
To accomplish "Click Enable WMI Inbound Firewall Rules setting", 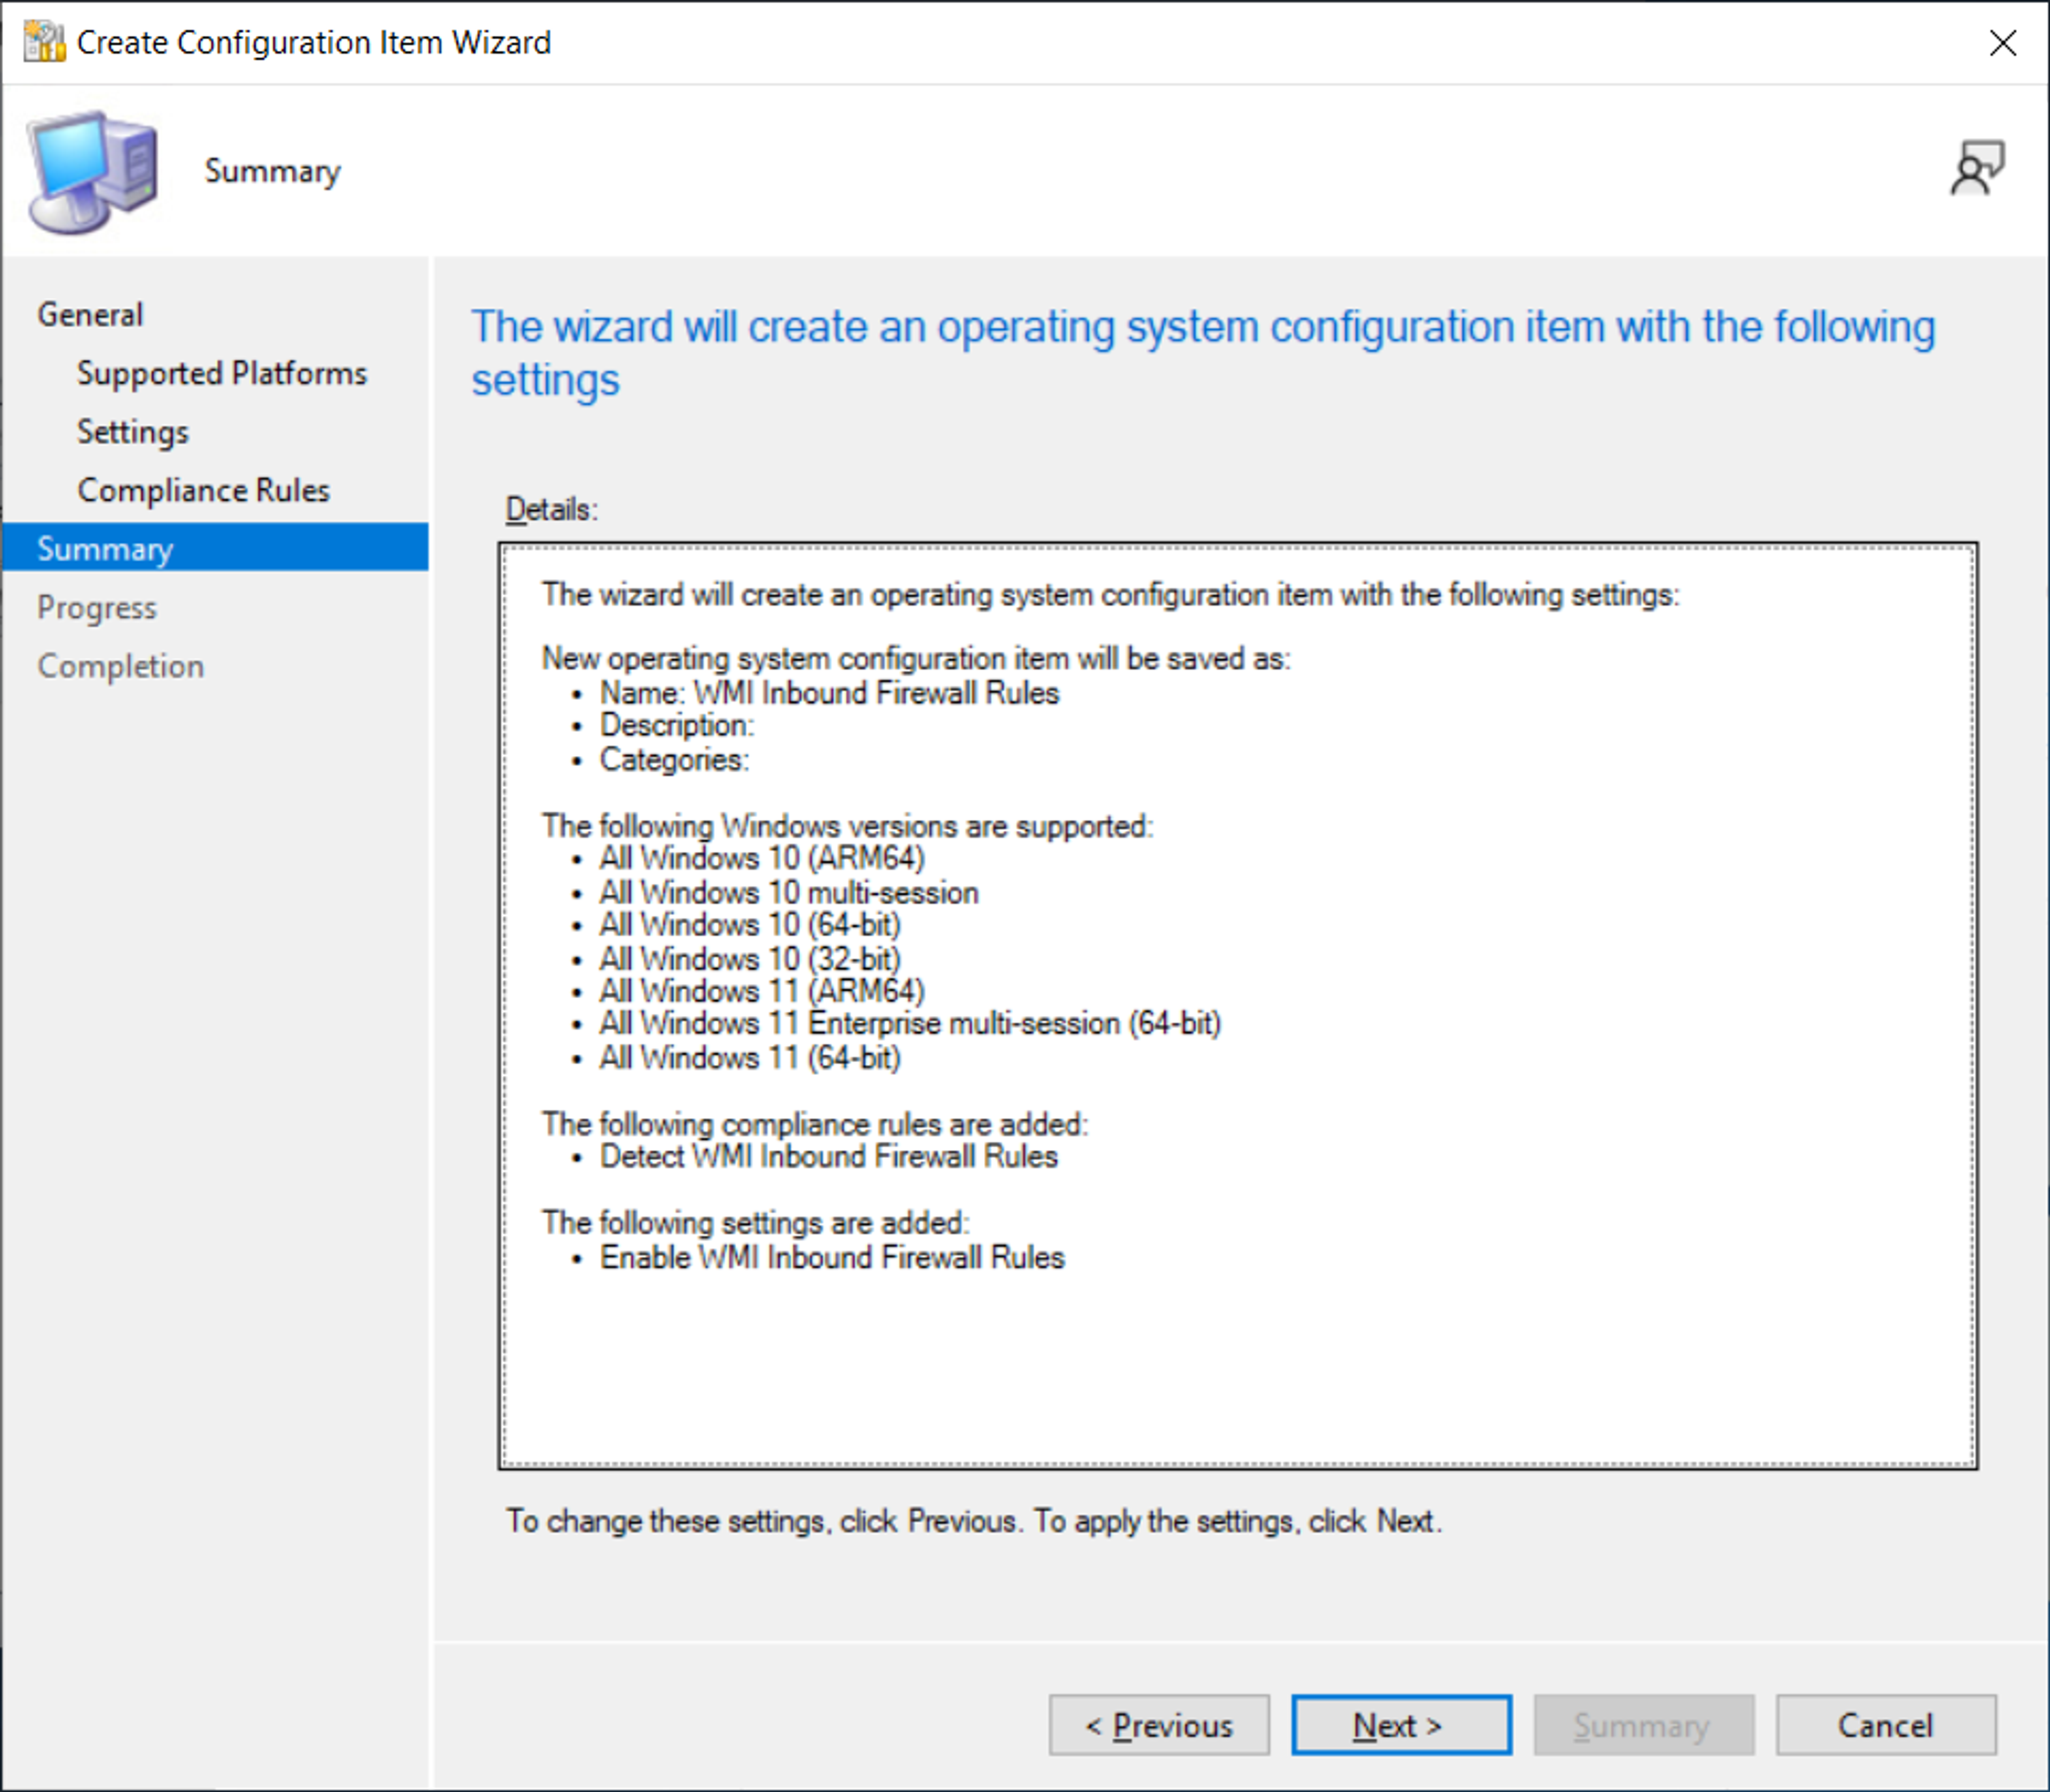I will click(832, 1257).
